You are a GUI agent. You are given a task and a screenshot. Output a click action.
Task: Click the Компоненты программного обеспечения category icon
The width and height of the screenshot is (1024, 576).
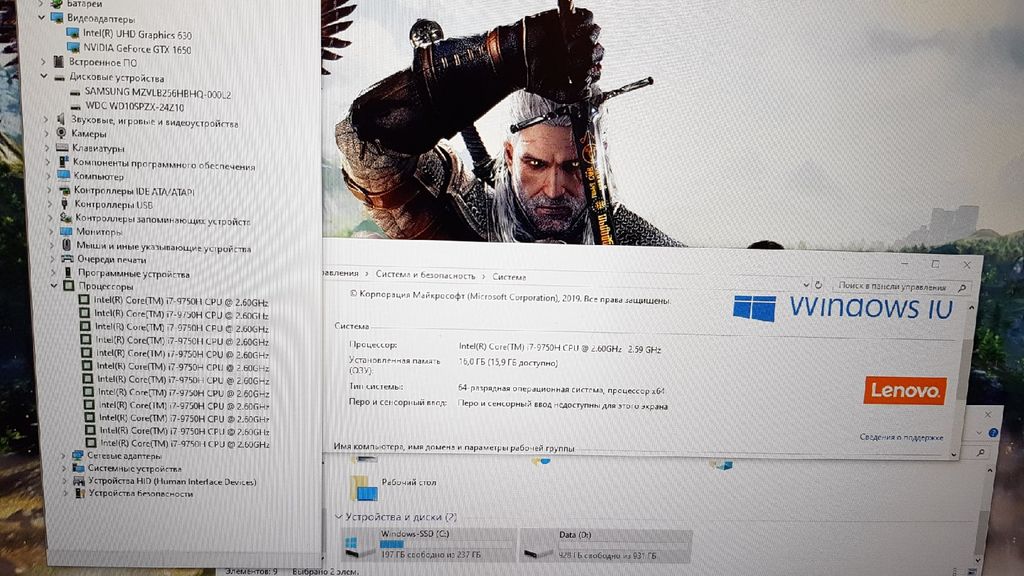coord(63,161)
